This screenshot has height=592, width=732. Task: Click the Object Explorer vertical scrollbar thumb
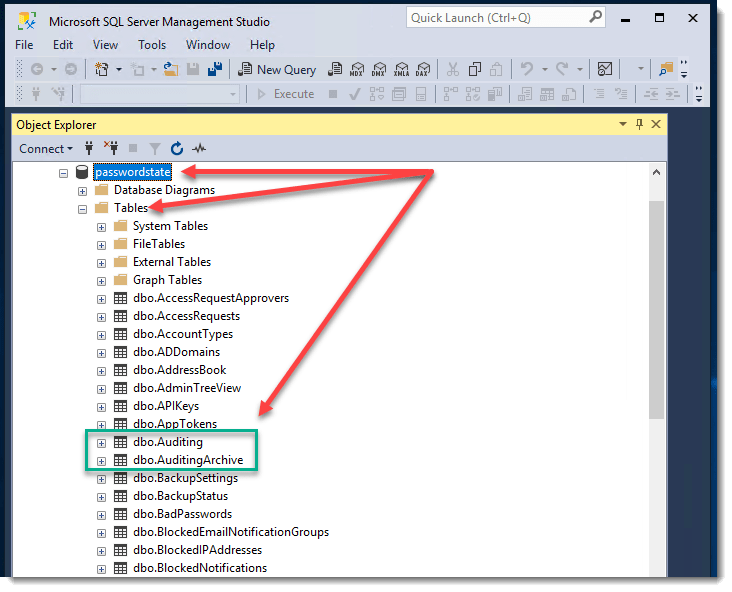coord(656,310)
